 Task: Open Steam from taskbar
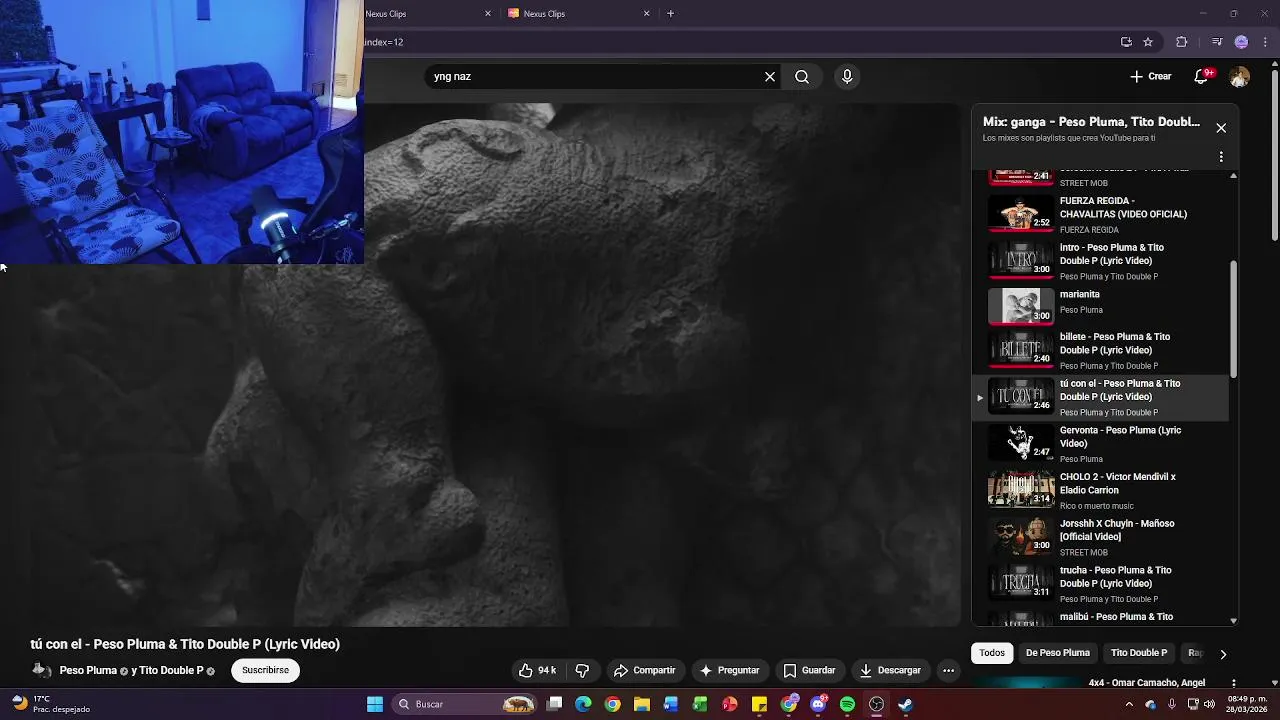tap(905, 704)
